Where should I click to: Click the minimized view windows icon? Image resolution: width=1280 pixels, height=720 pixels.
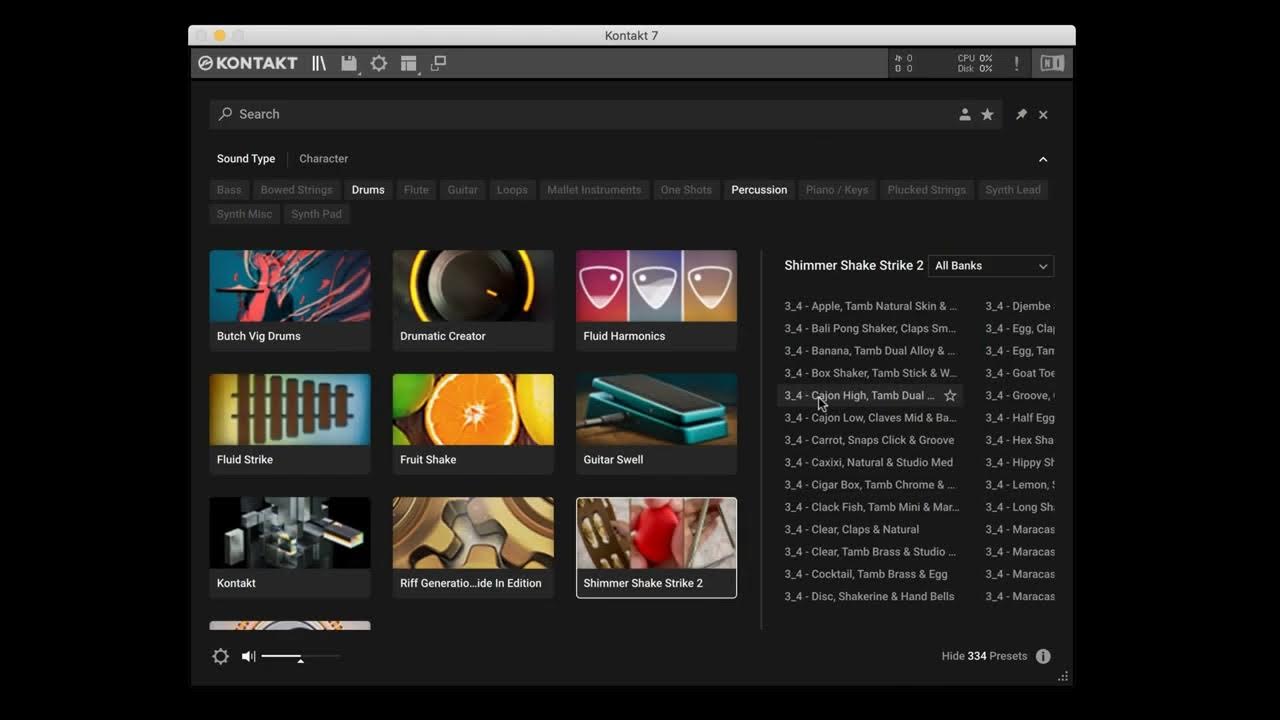click(x=438, y=63)
